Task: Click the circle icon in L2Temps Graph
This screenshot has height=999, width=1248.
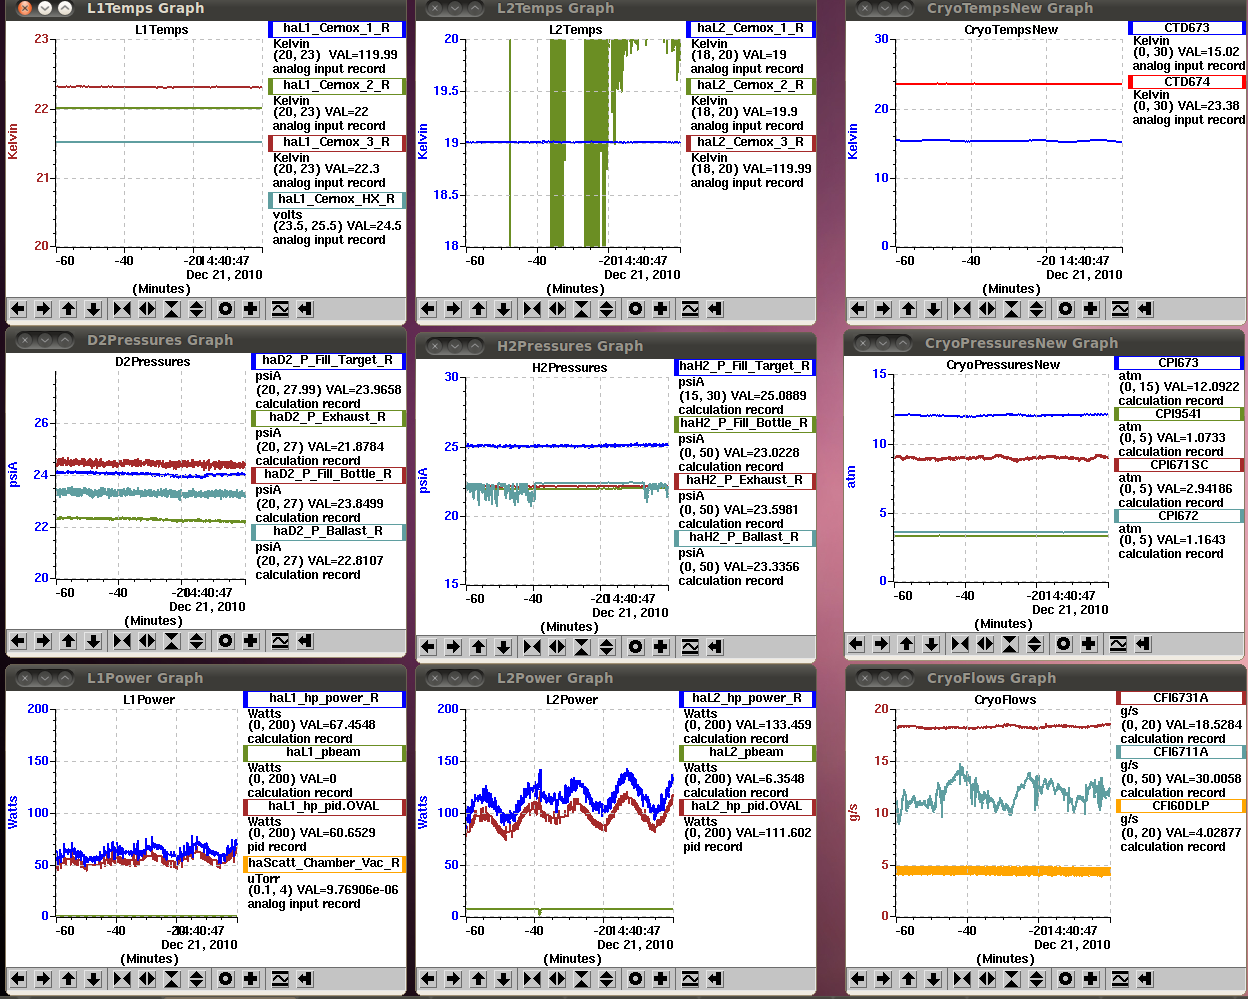Action: pos(636,309)
